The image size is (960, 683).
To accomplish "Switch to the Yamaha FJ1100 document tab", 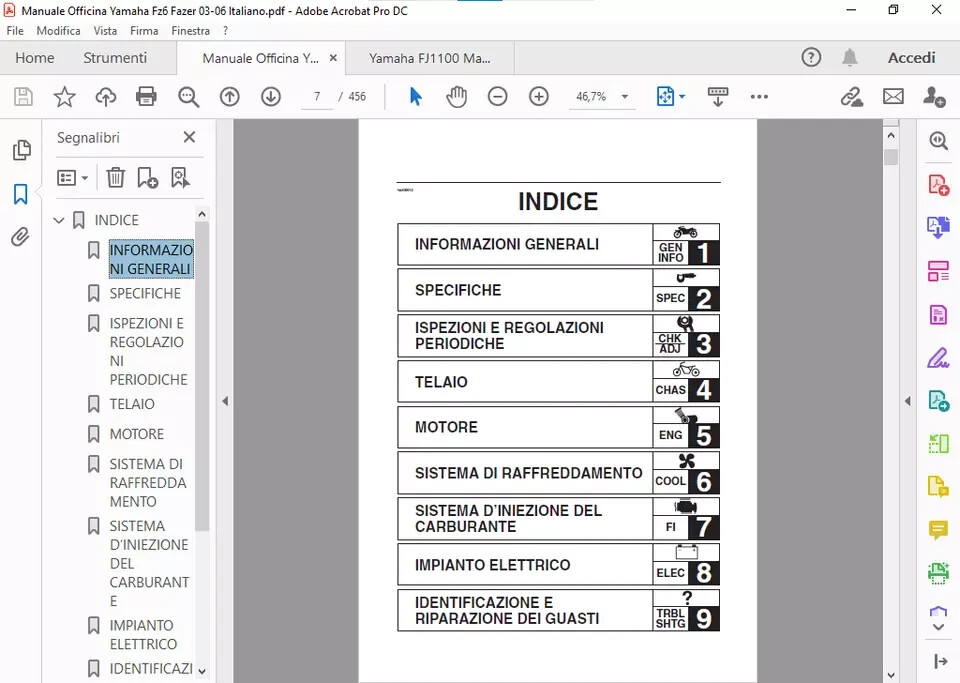I will 430,58.
